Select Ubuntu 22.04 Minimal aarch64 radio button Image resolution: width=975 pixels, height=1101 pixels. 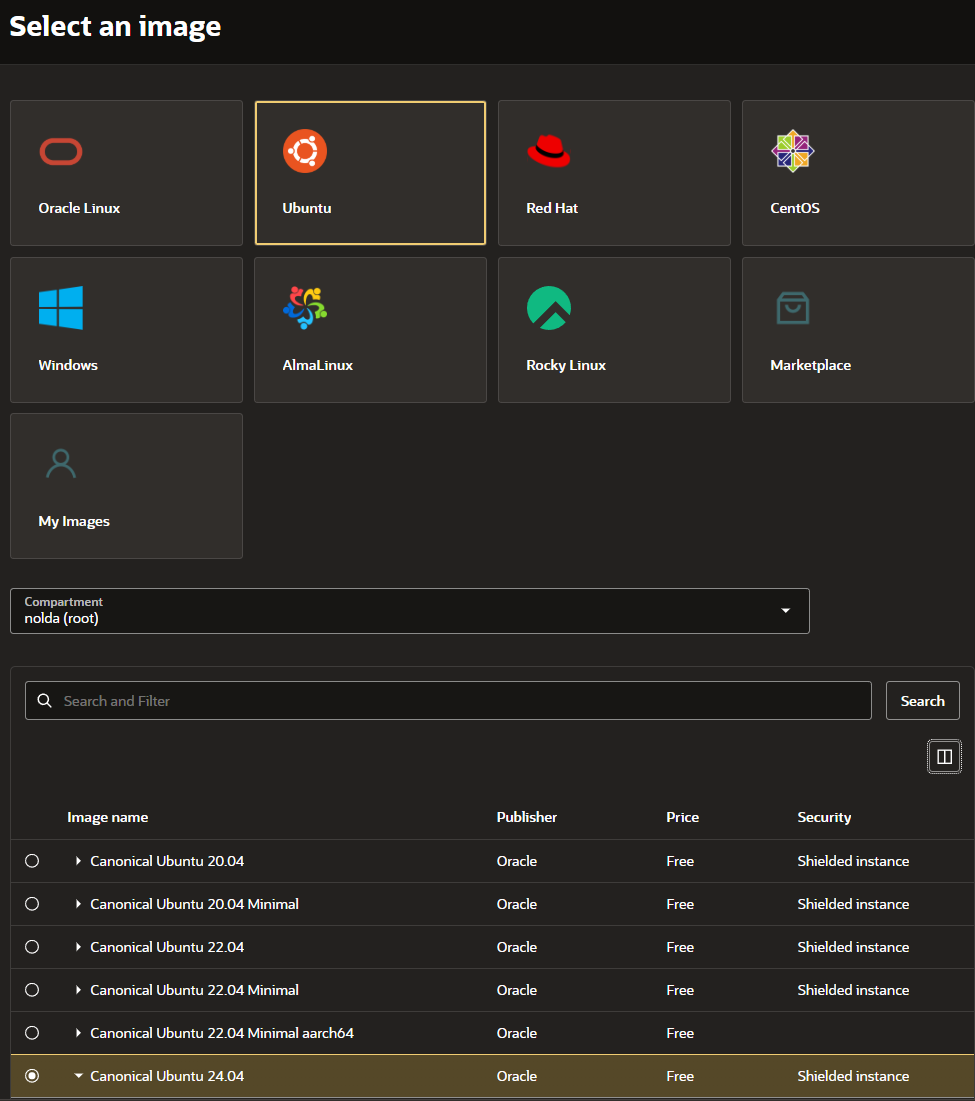click(32, 1033)
